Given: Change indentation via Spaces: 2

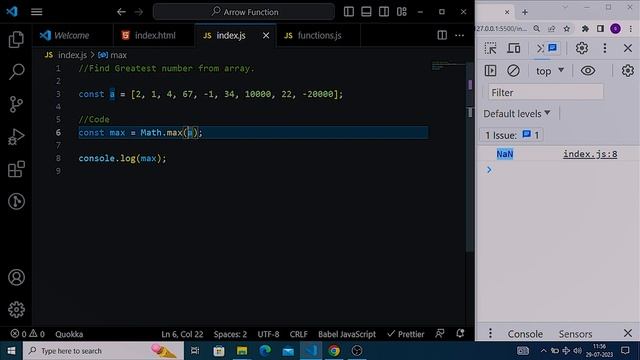Looking at the screenshot, I should click(230, 334).
